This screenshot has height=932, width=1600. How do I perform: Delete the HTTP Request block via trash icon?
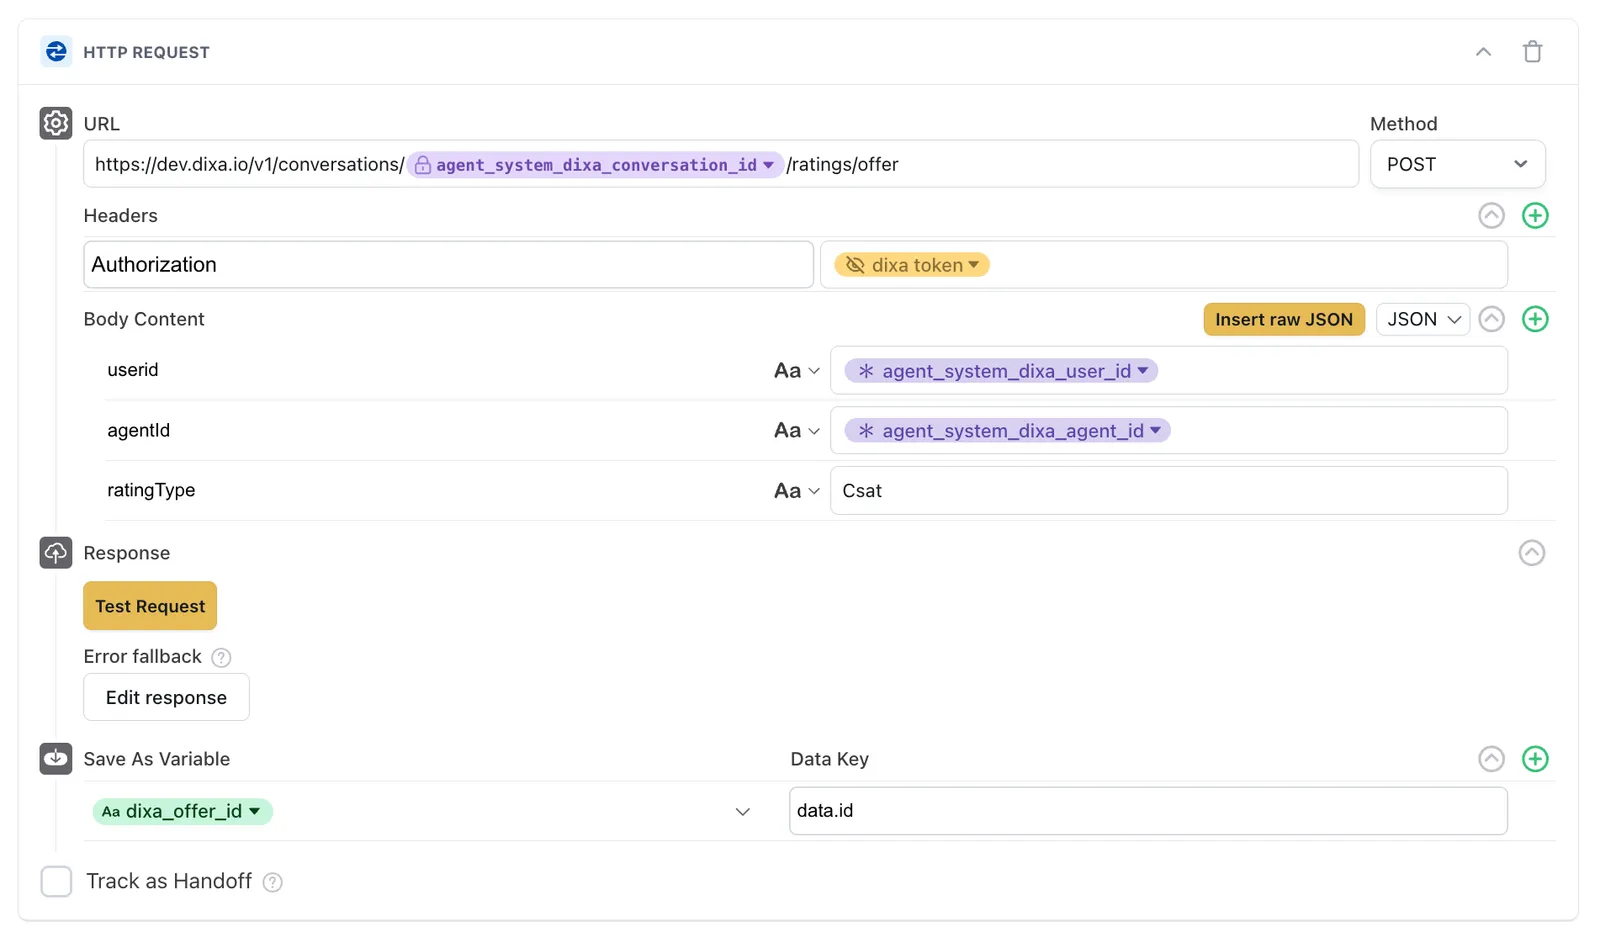(1532, 52)
